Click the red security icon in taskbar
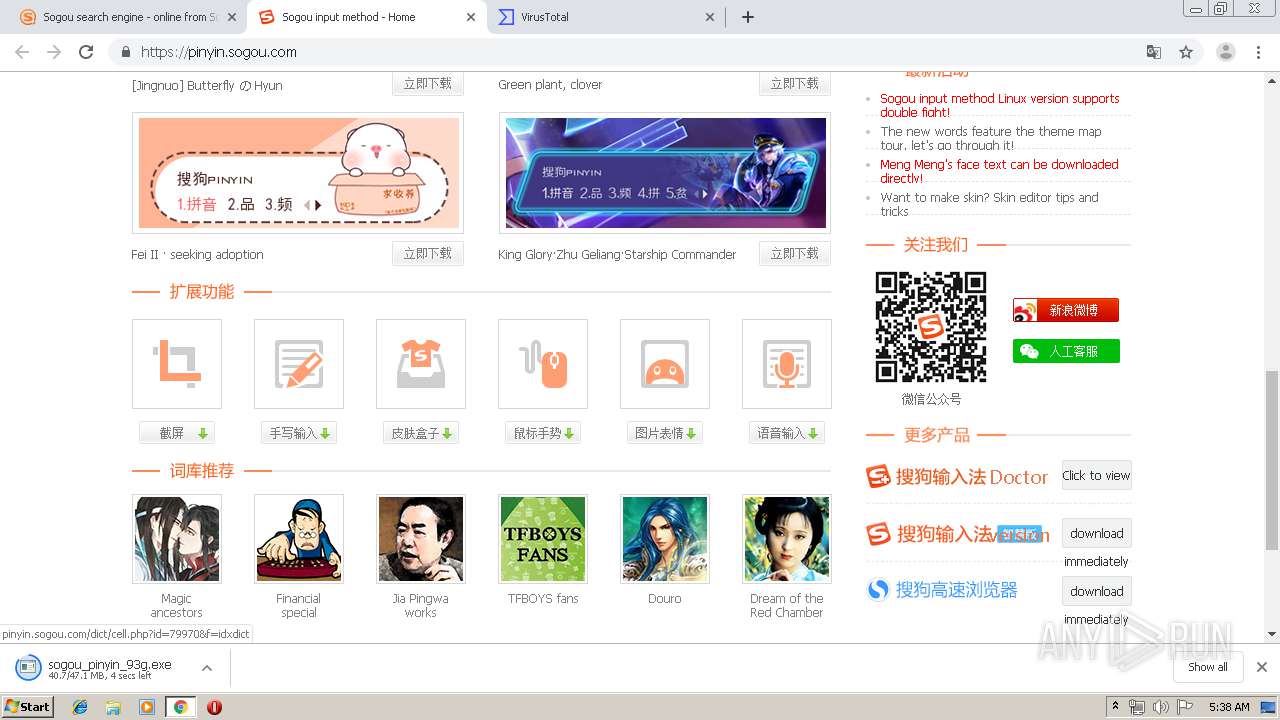1280x720 pixels. [214, 707]
